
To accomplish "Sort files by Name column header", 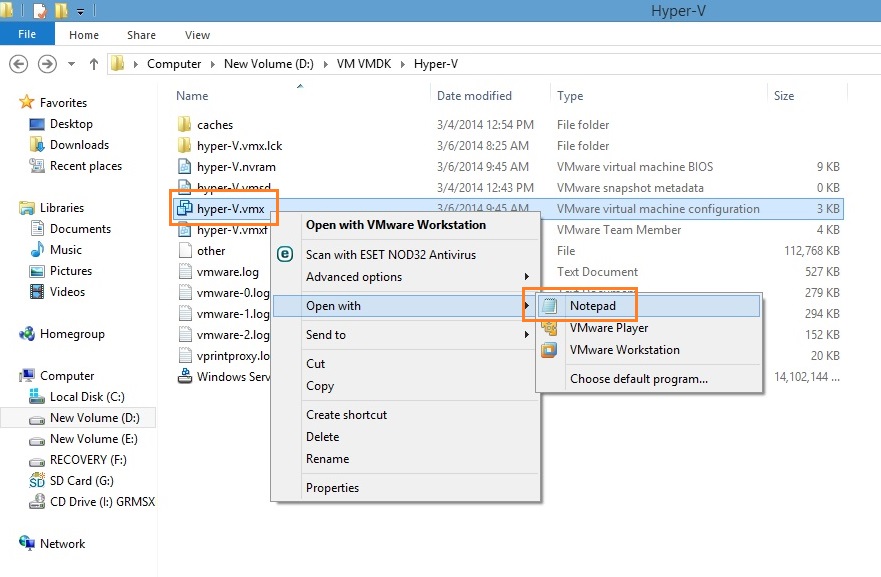I will 192,96.
